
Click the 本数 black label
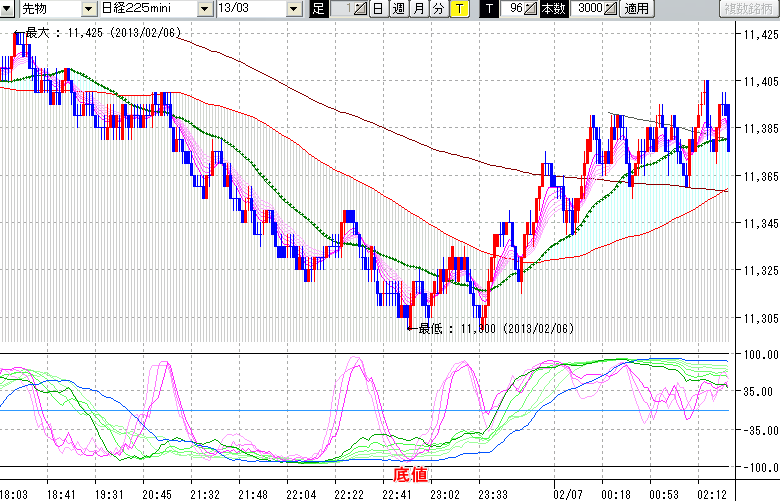(x=553, y=9)
